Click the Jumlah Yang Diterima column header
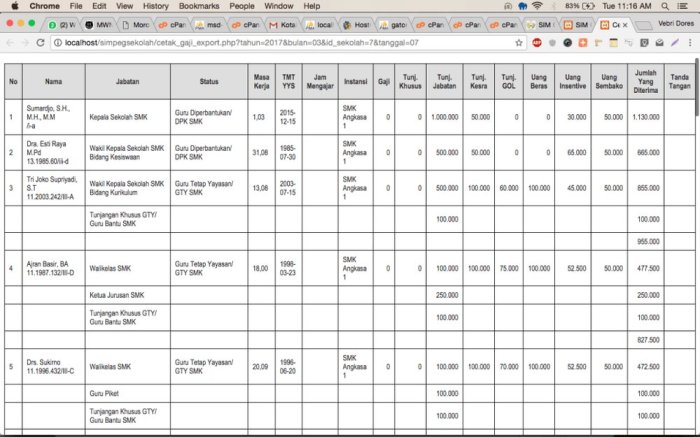700x437 pixels. pos(646,81)
